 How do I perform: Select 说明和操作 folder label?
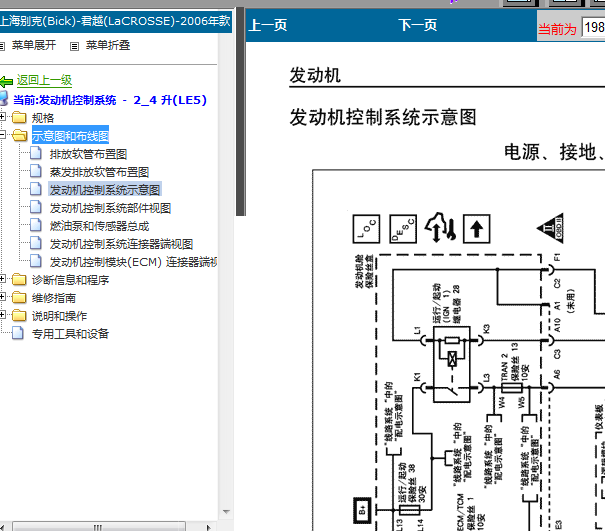(59, 316)
